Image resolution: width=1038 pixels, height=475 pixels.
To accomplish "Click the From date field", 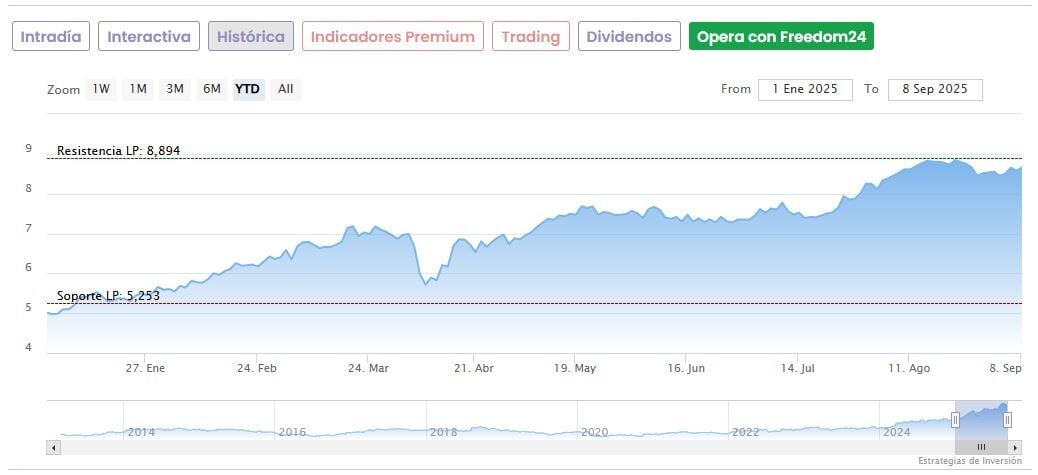I will pyautogui.click(x=805, y=89).
